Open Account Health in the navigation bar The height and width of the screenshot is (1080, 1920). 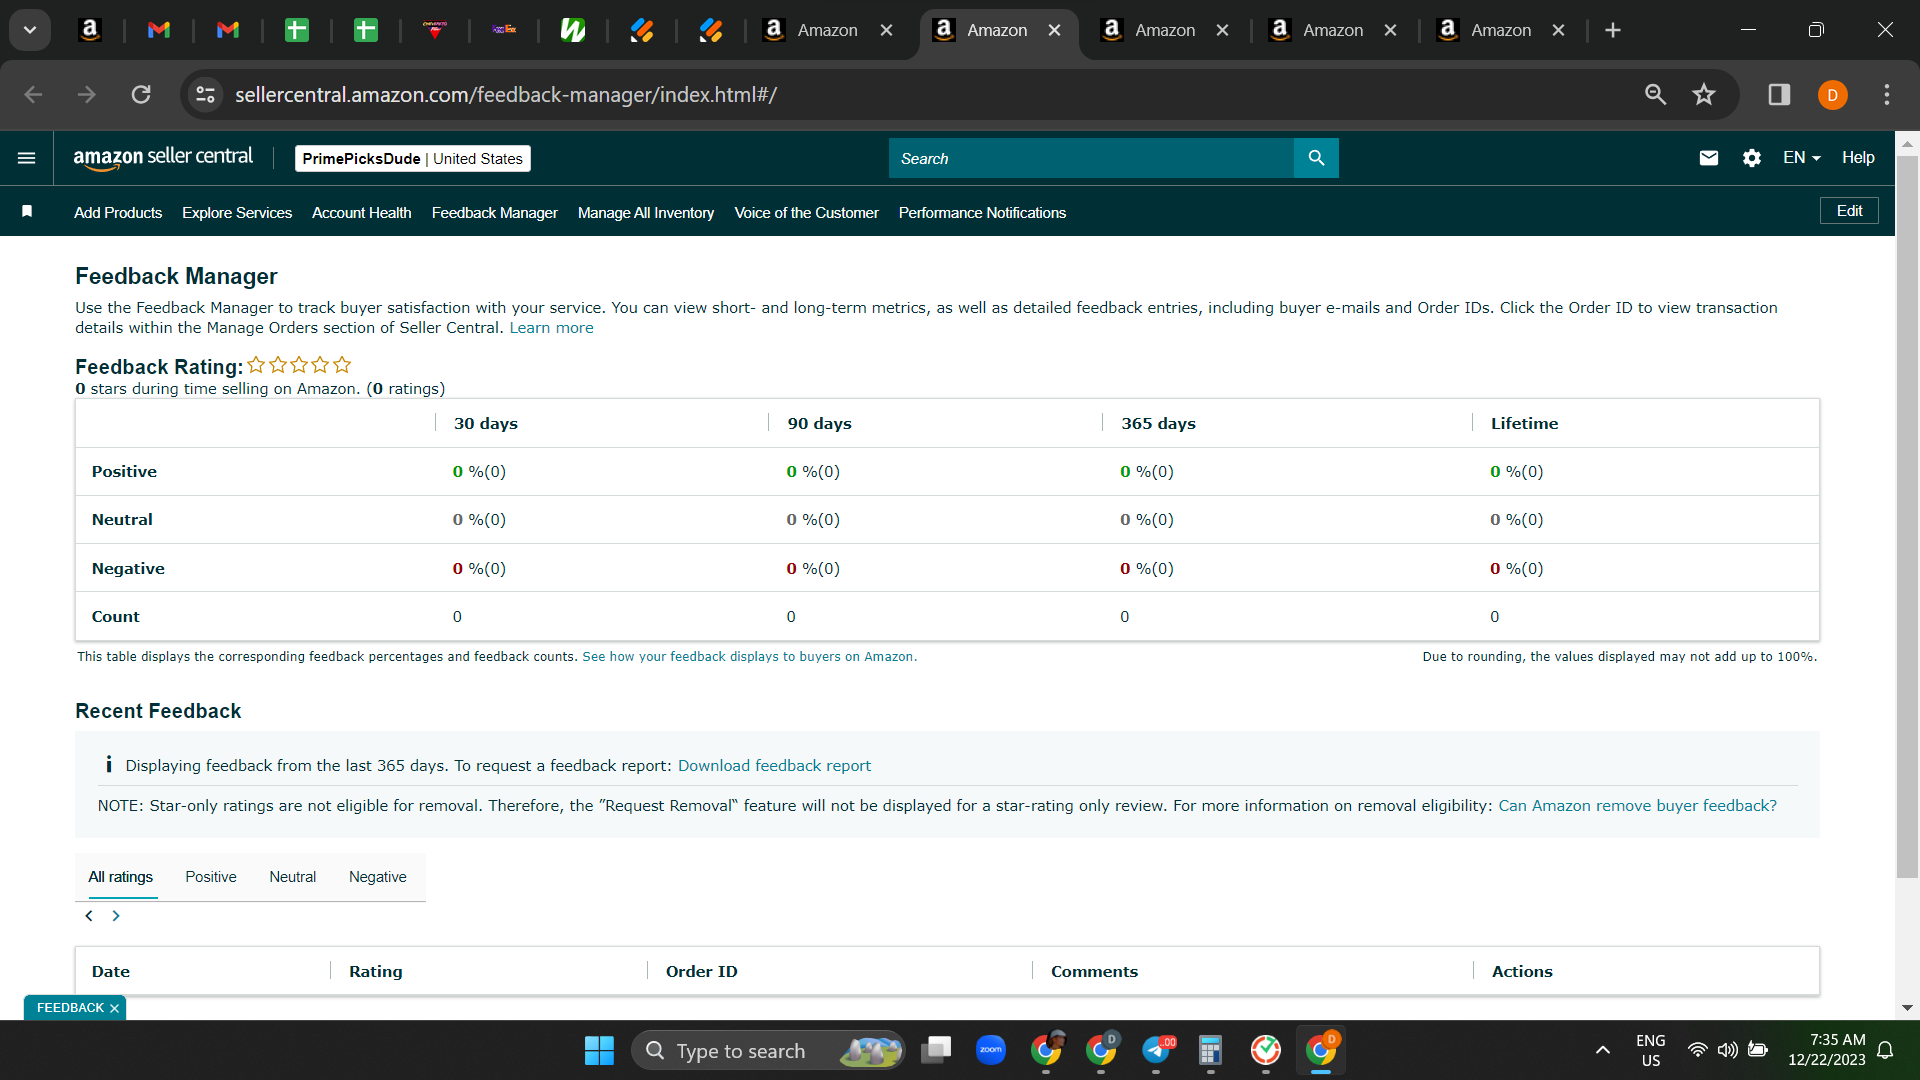(361, 212)
